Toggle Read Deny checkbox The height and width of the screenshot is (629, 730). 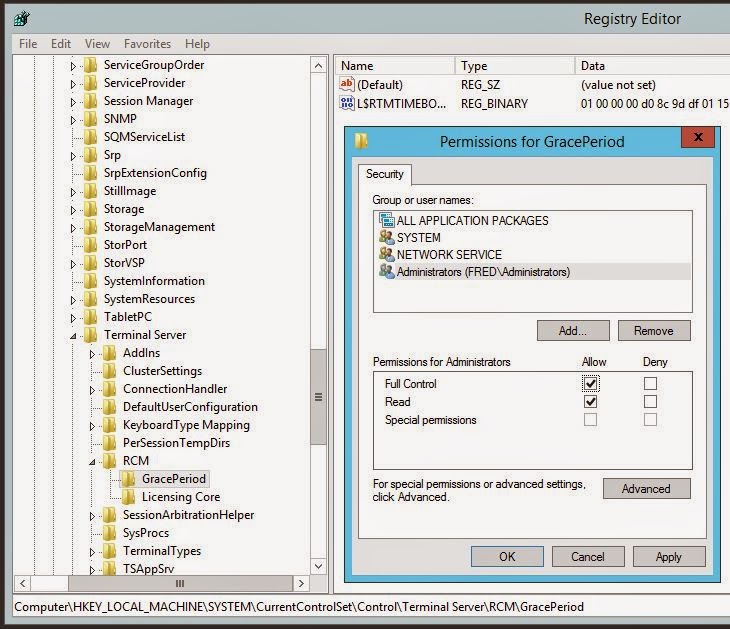[650, 402]
